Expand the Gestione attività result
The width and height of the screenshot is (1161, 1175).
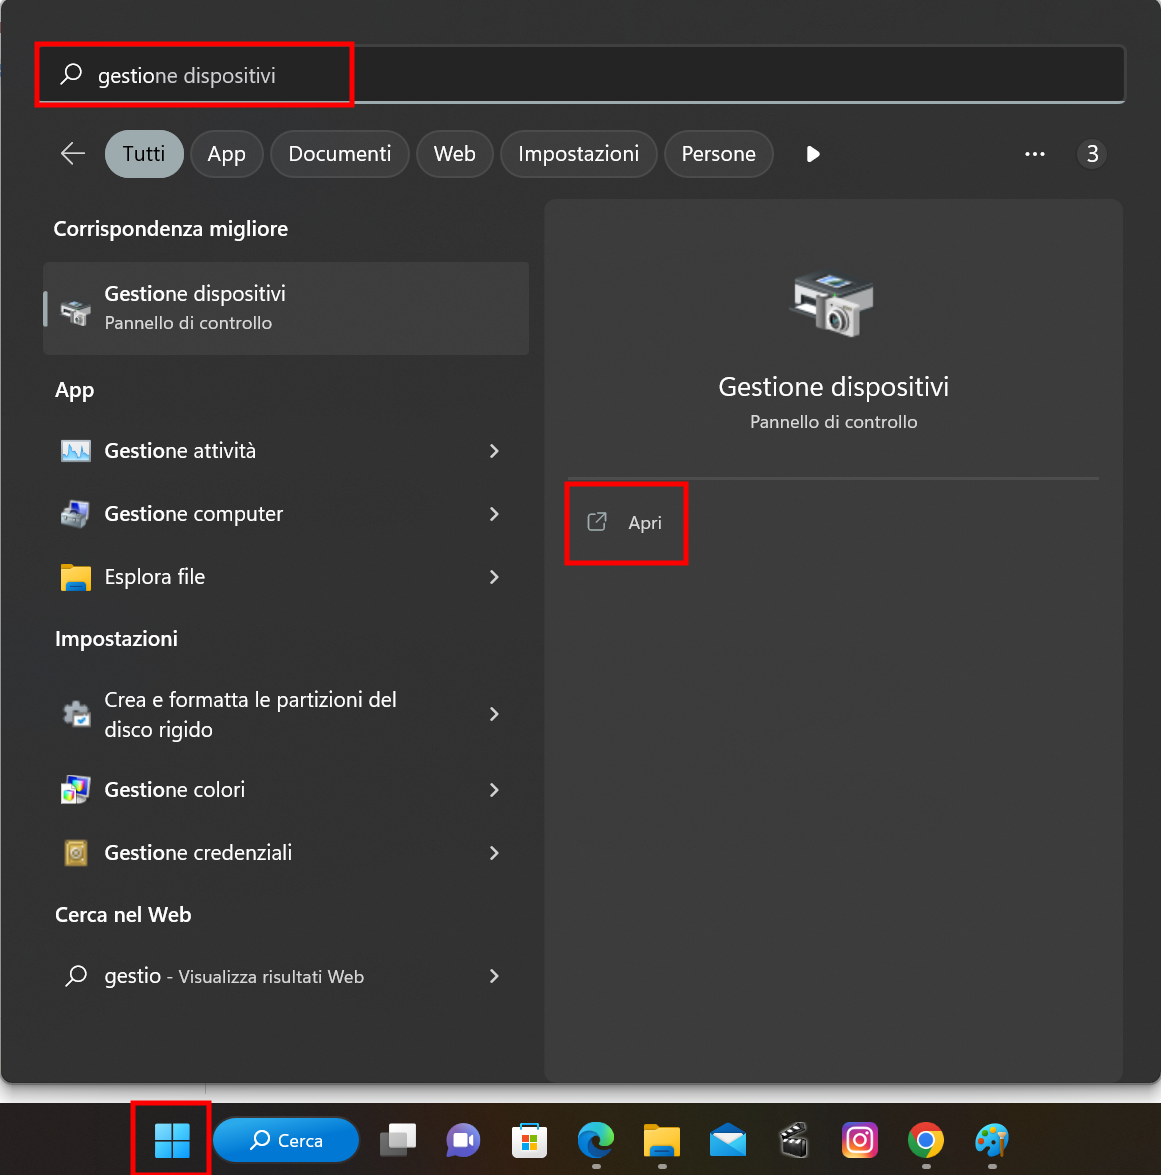(493, 451)
